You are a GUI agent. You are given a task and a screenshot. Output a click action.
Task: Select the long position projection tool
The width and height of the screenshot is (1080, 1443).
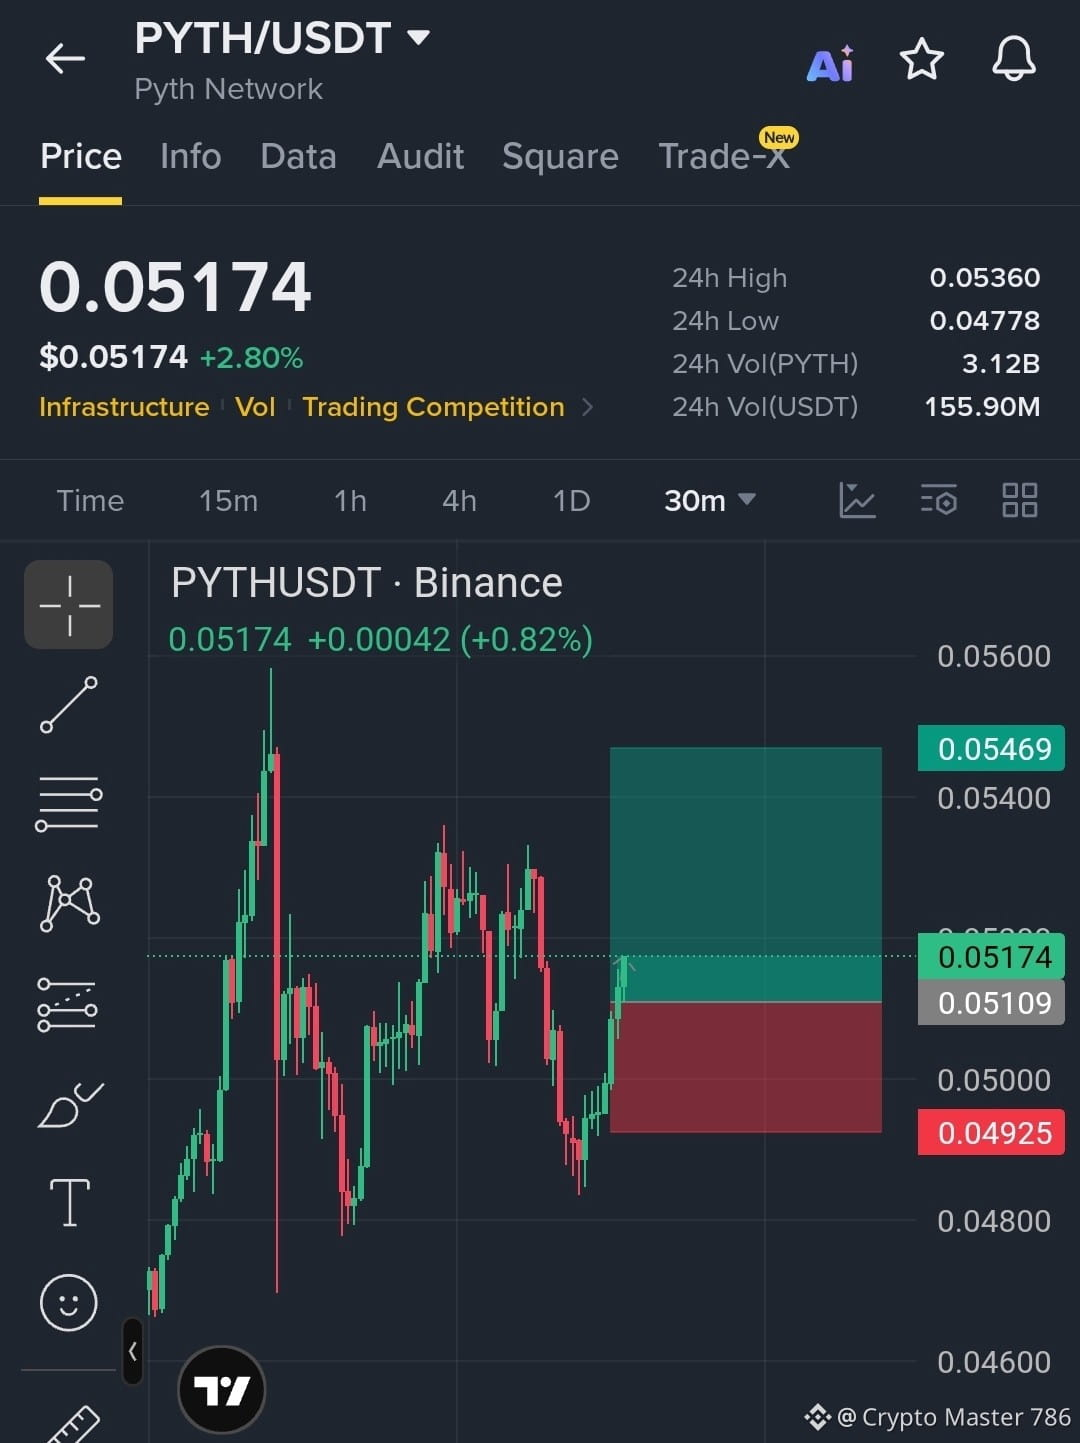68,1004
